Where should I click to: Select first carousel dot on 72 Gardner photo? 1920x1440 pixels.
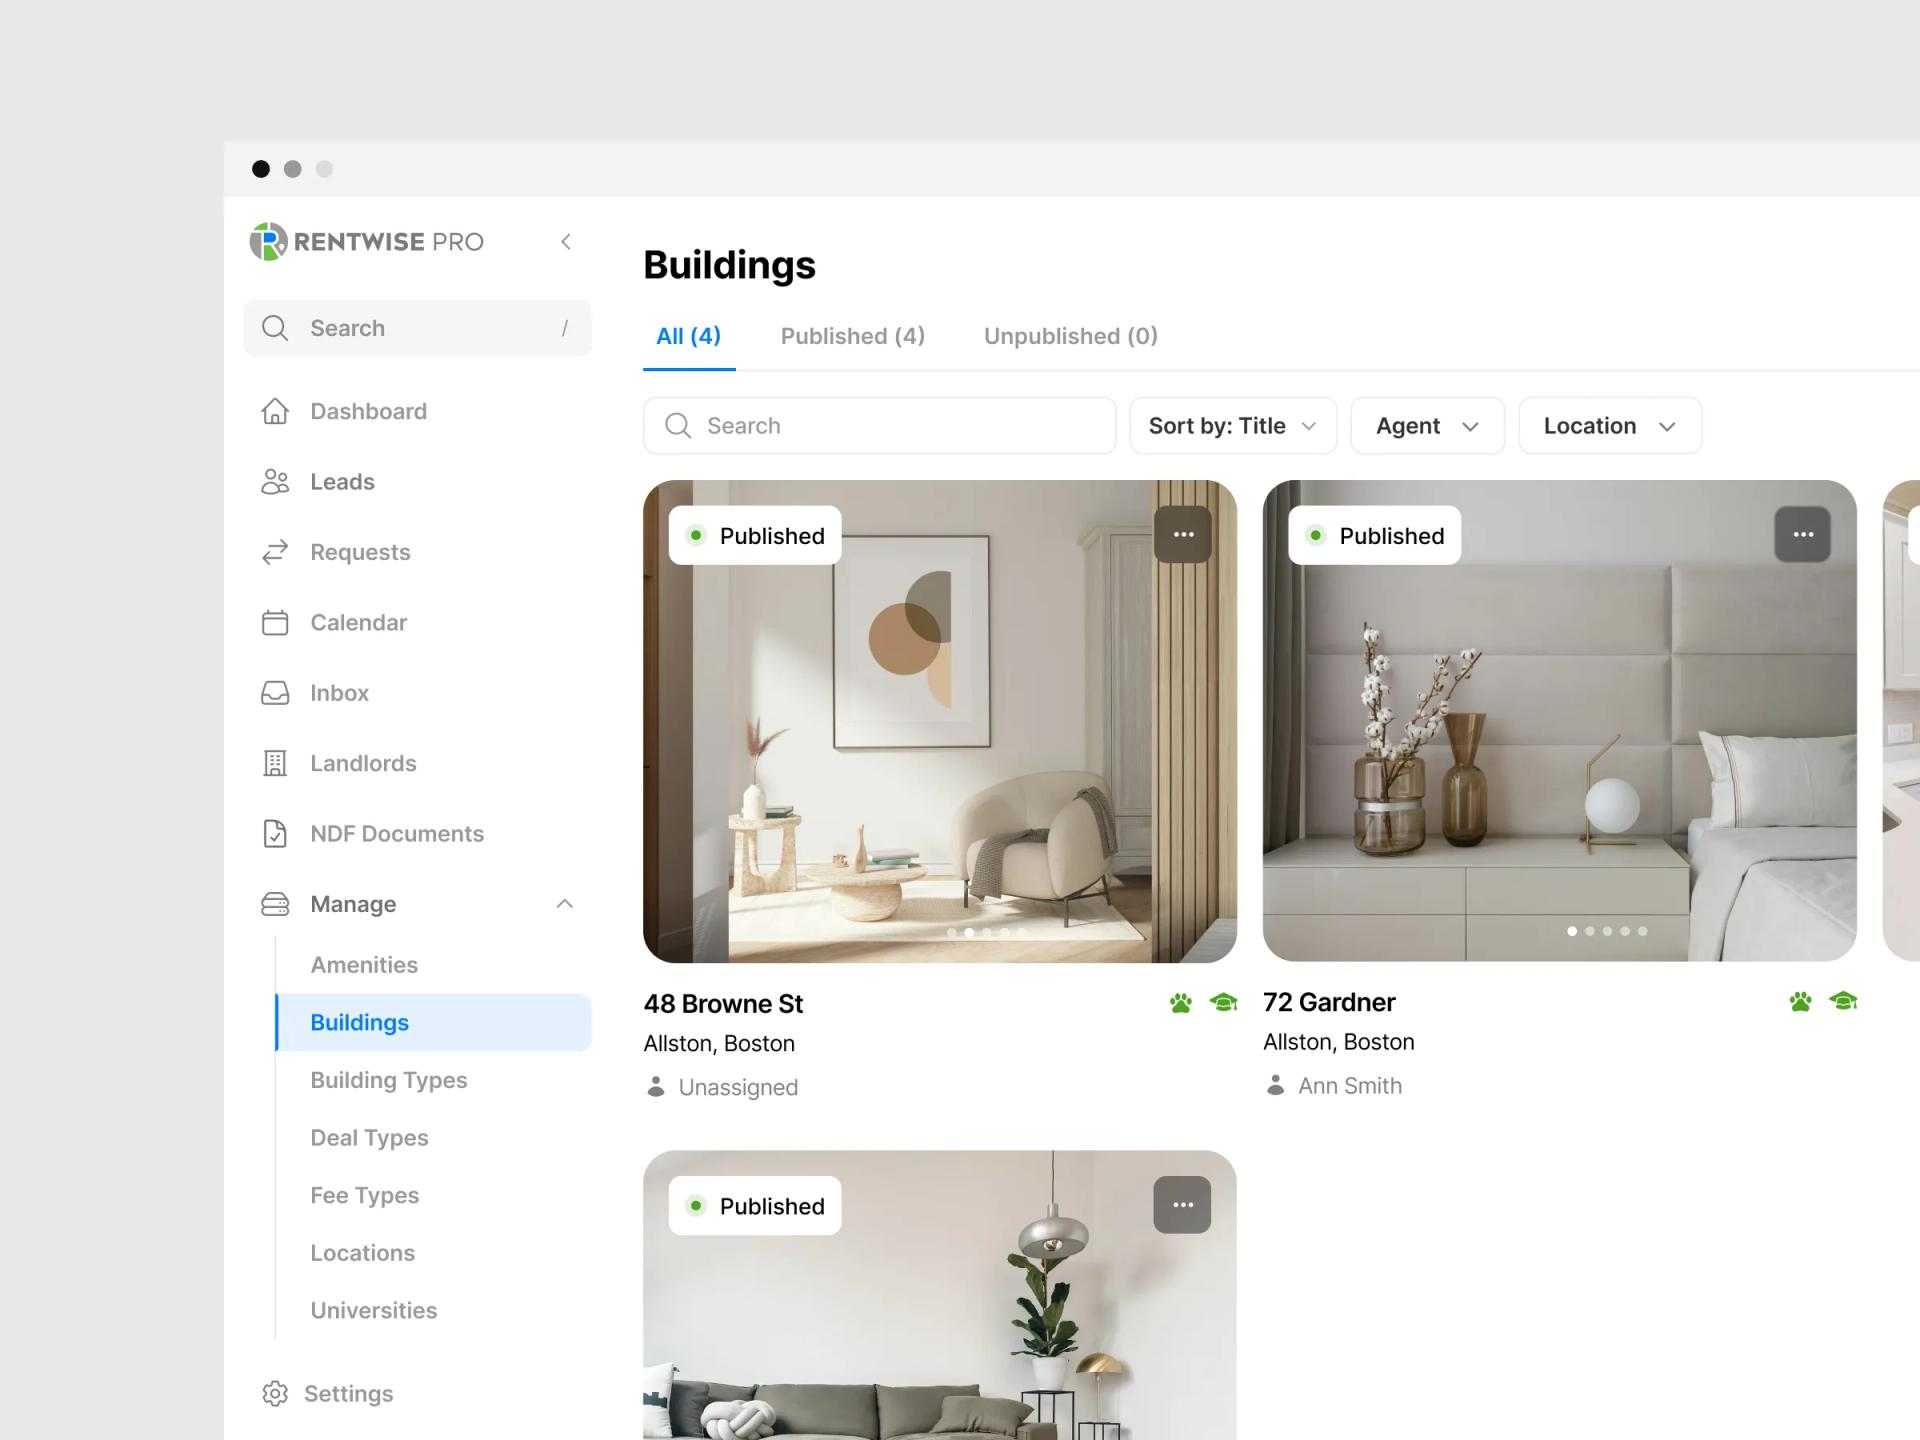1572,931
